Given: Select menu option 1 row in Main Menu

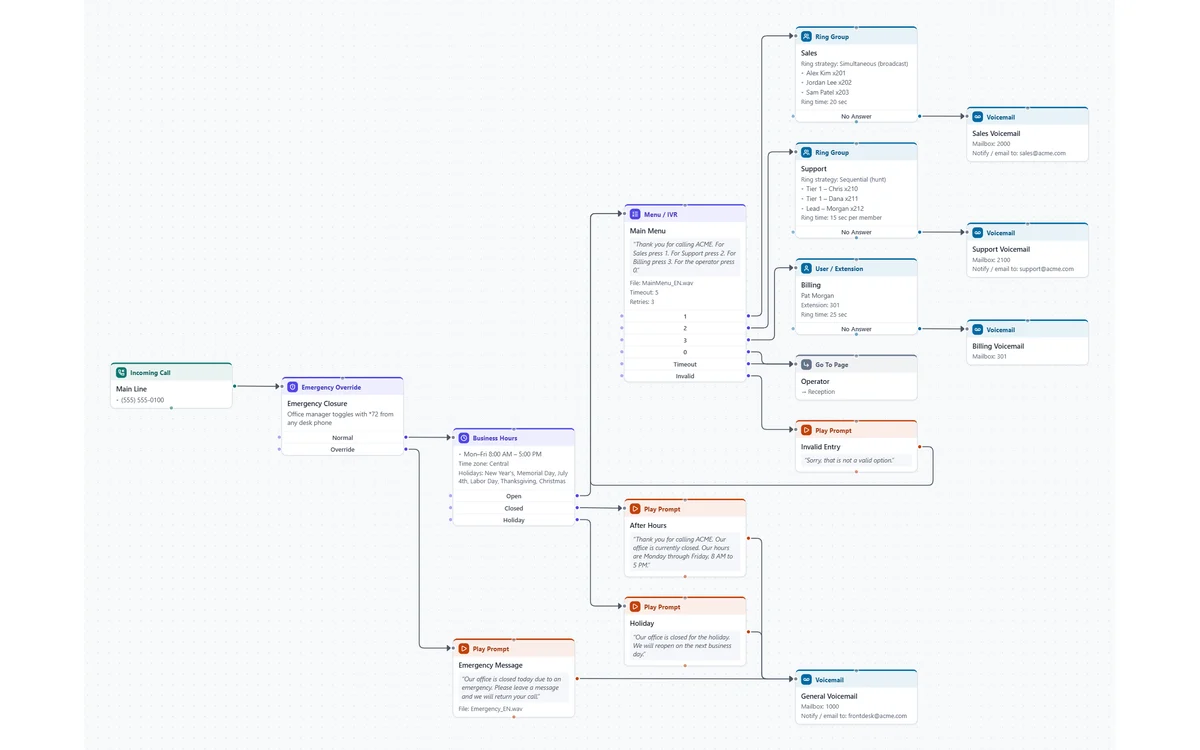Looking at the screenshot, I should pyautogui.click(x=685, y=316).
